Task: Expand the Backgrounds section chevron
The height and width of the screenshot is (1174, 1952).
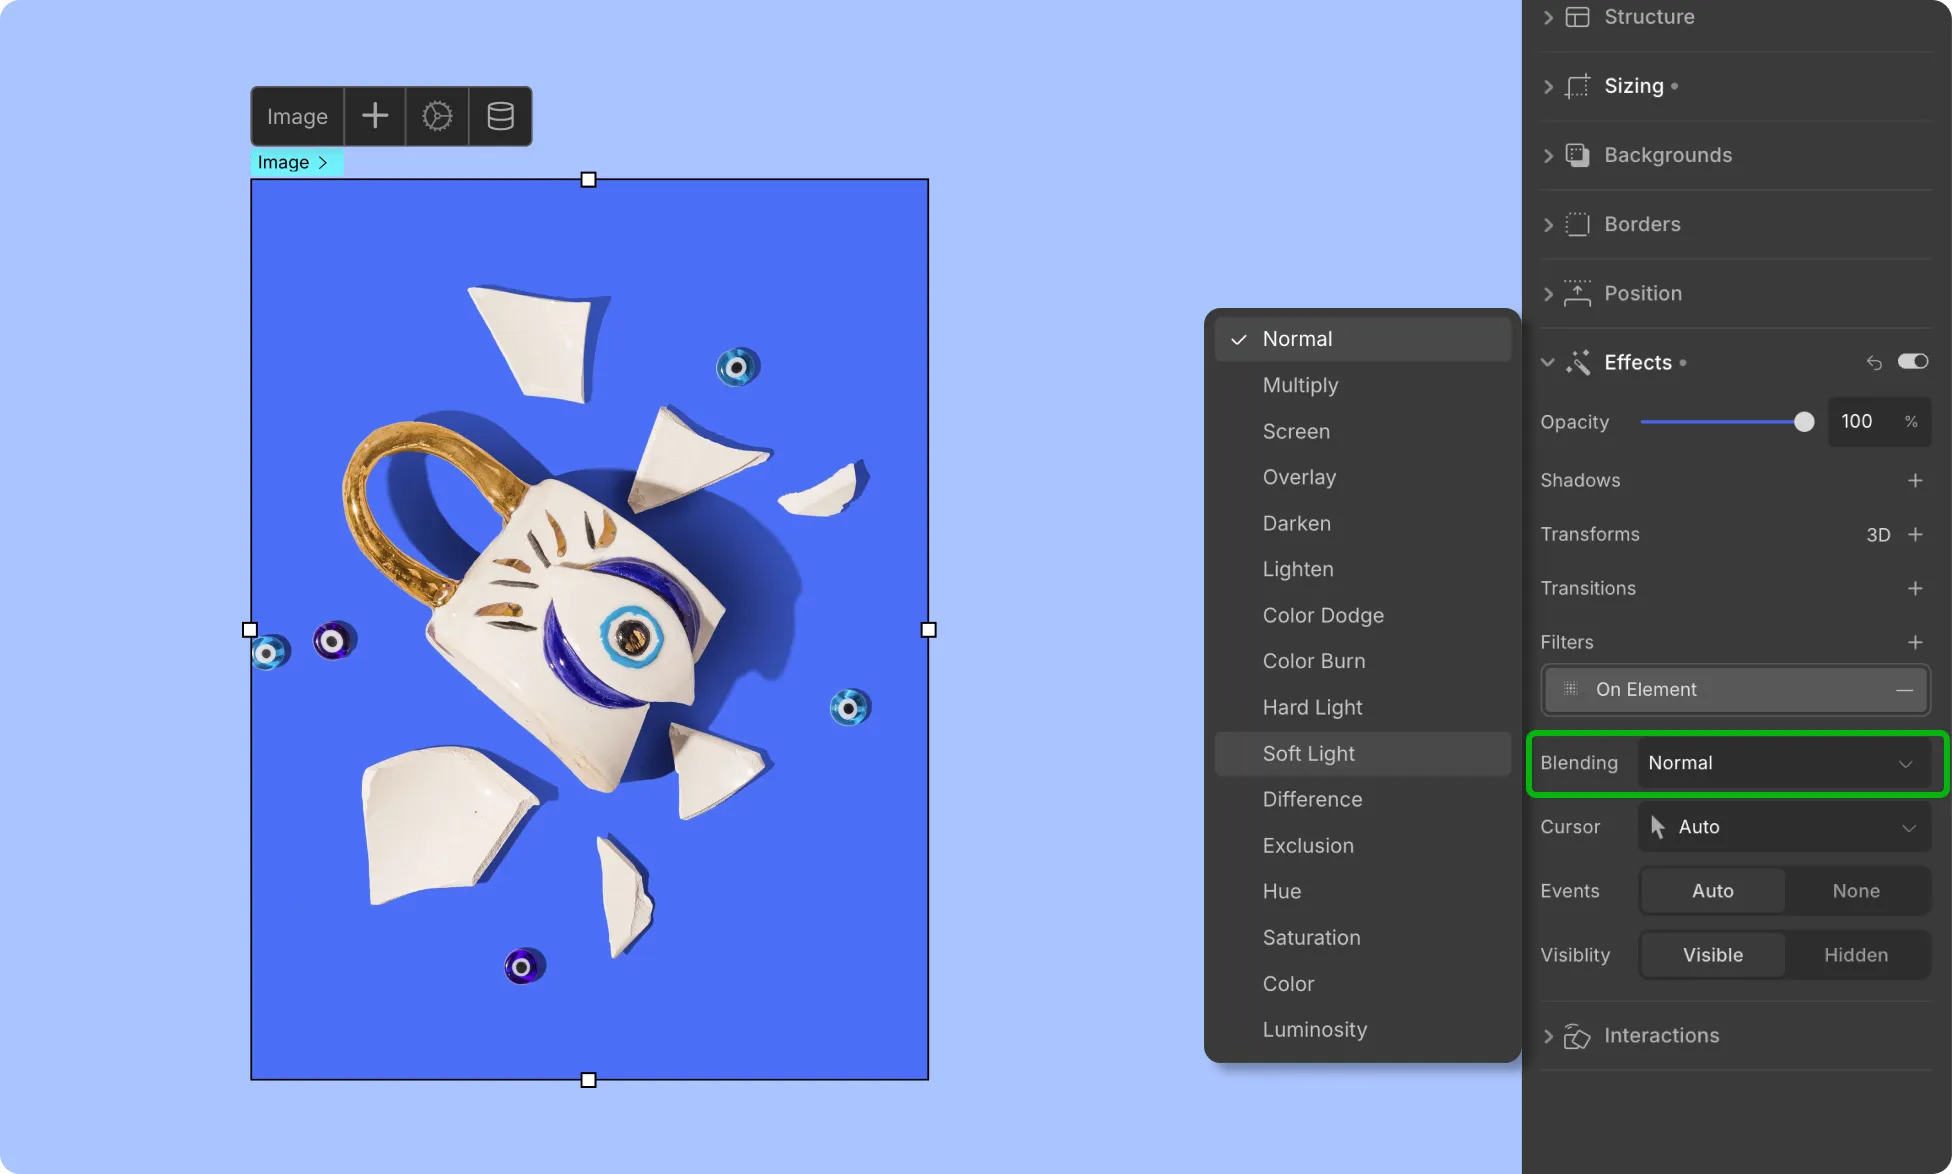Action: (1548, 155)
